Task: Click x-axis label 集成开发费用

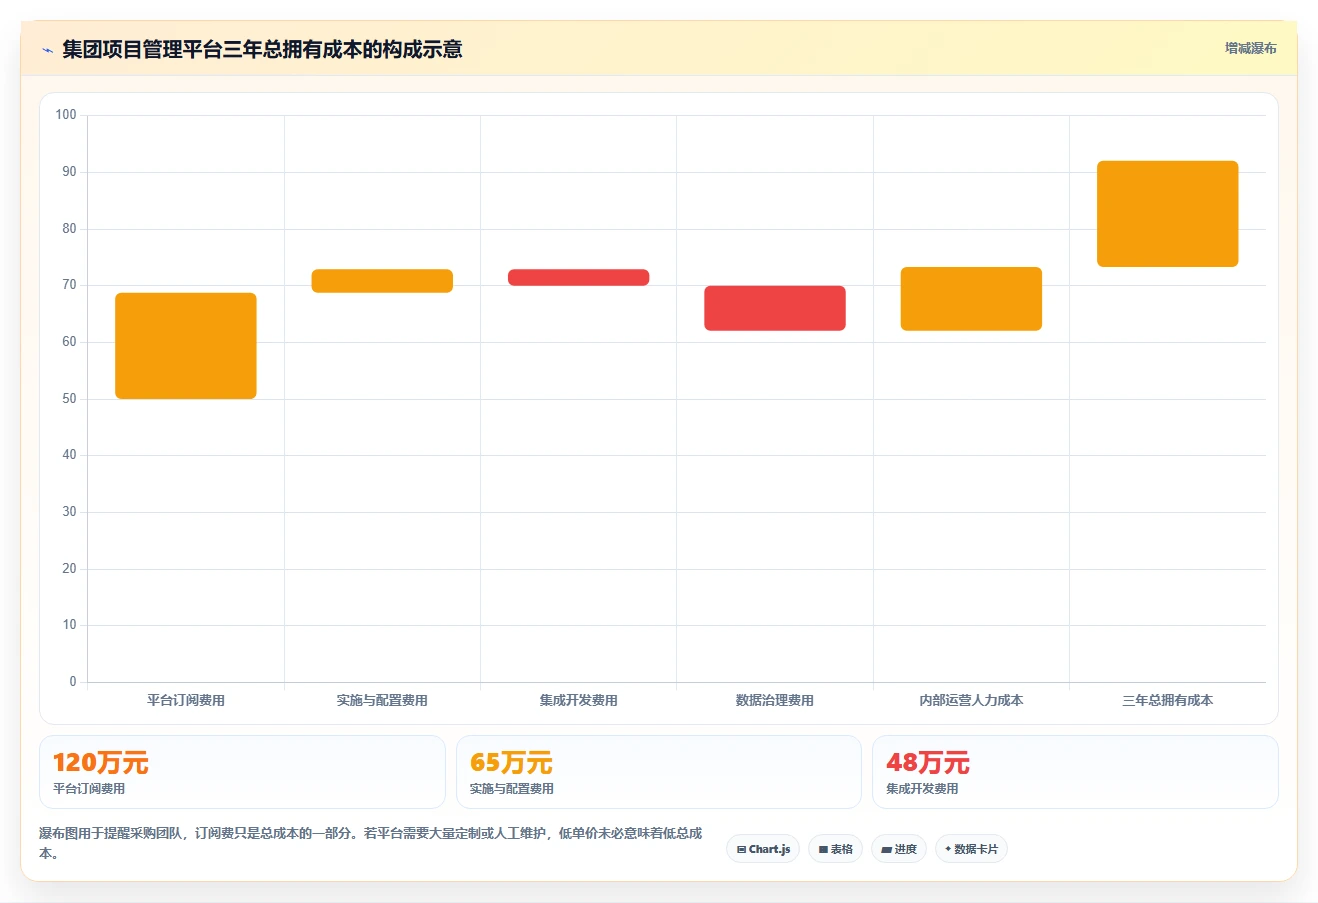Action: [x=579, y=700]
